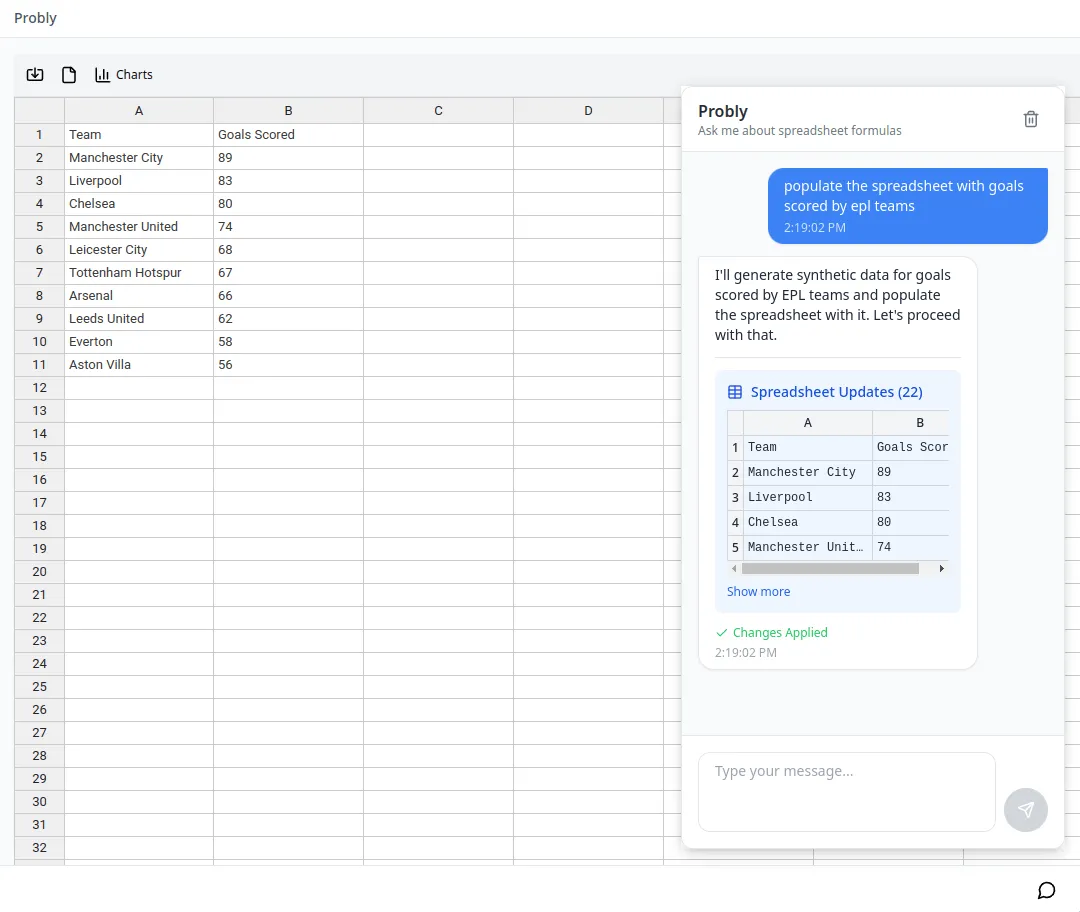The image size is (1080, 912).
Task: Click the Team header cell in main sheet
Action: pyautogui.click(x=139, y=135)
